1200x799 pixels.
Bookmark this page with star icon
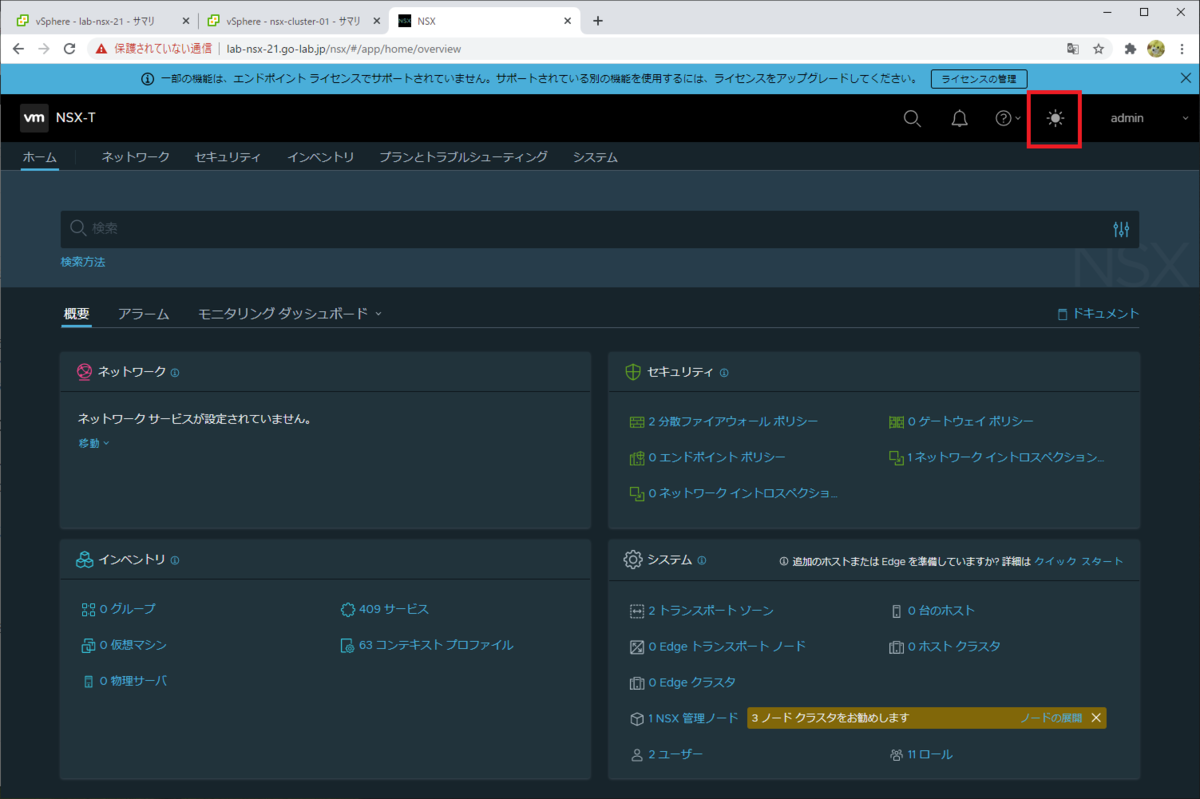coord(1099,48)
